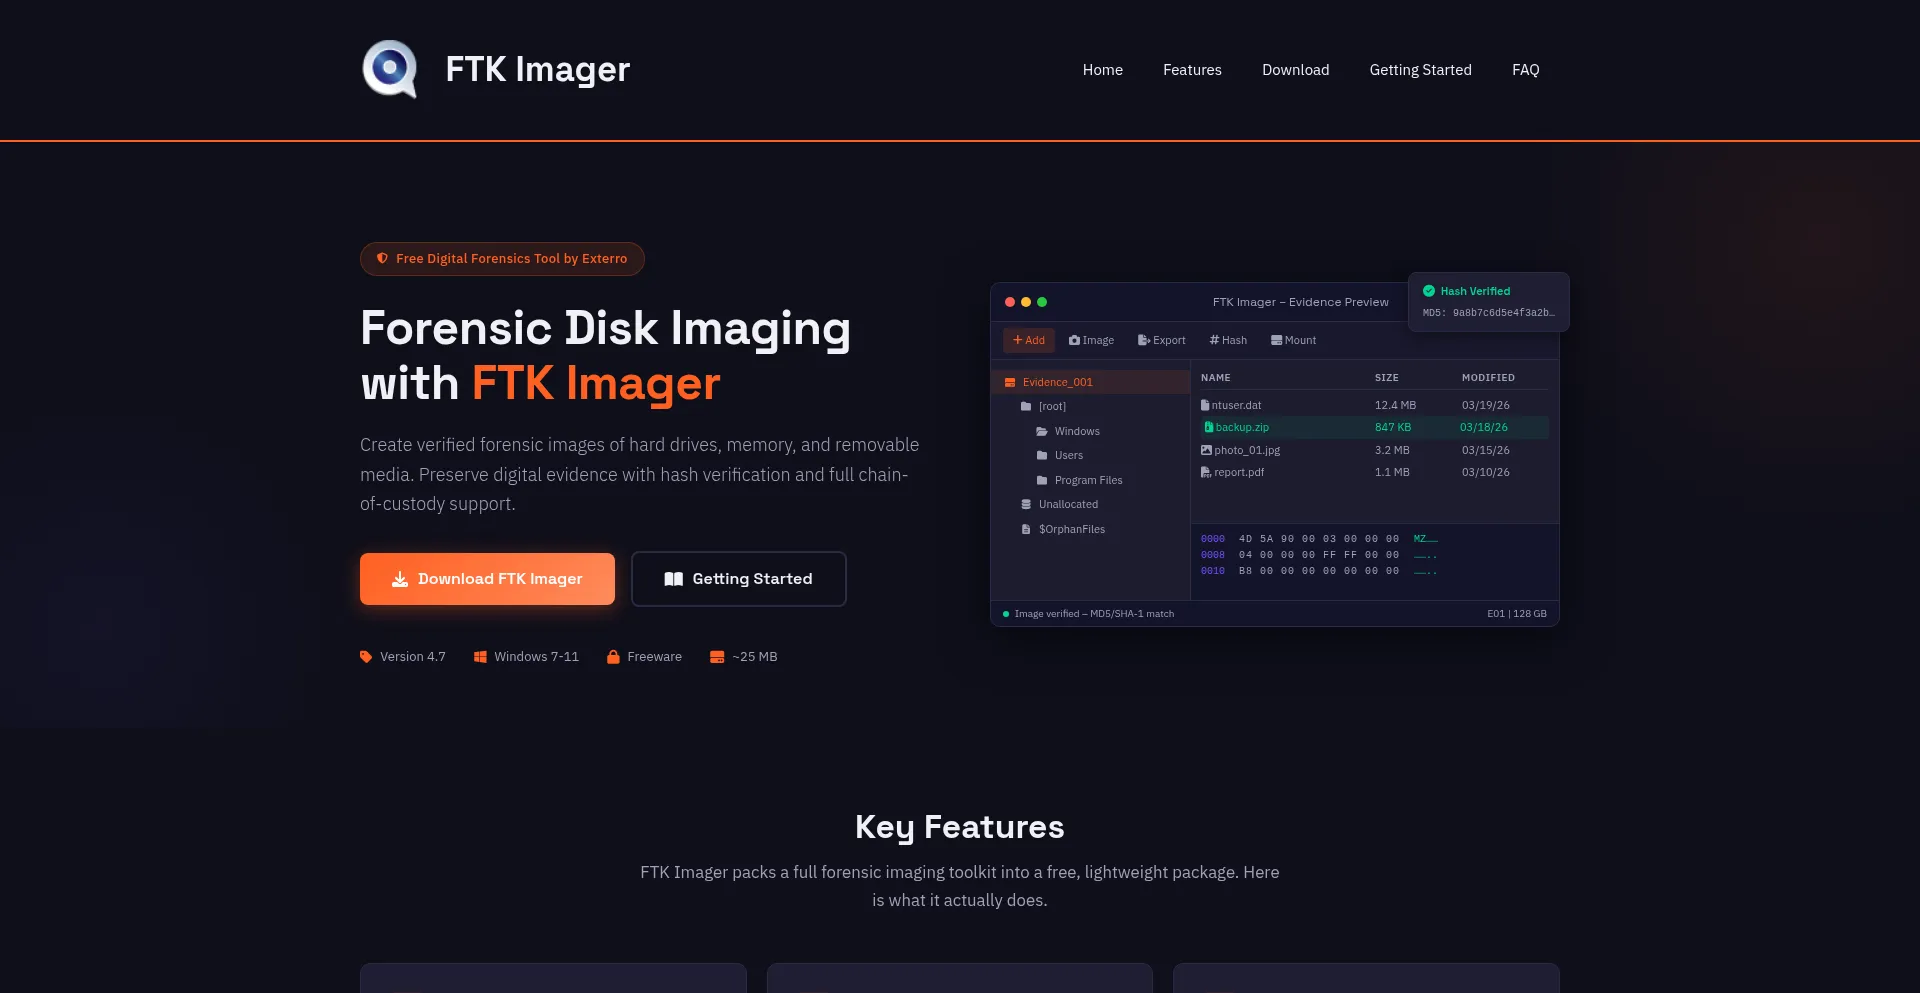Click the Add toolbar button
Screen dimensions: 1920x993
(1028, 340)
